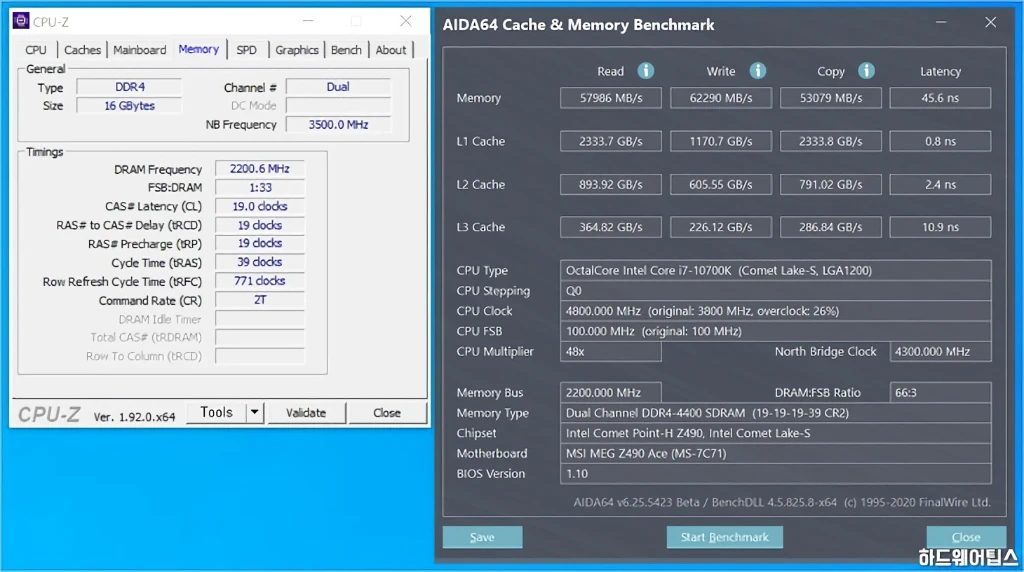Select the Memory tab in CPU-Z
This screenshot has height=572, width=1024.
tap(199, 49)
